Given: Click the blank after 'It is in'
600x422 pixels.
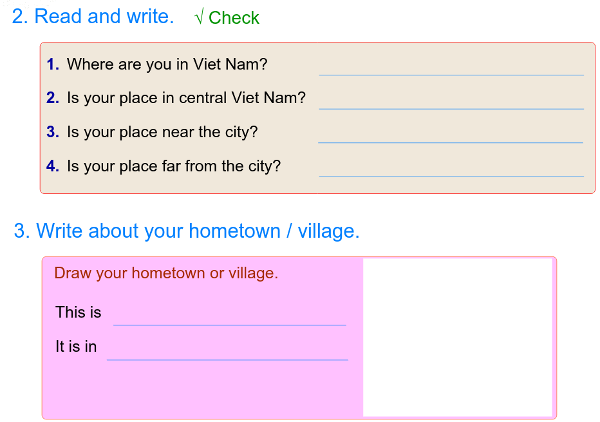Looking at the screenshot, I should pos(227,349).
